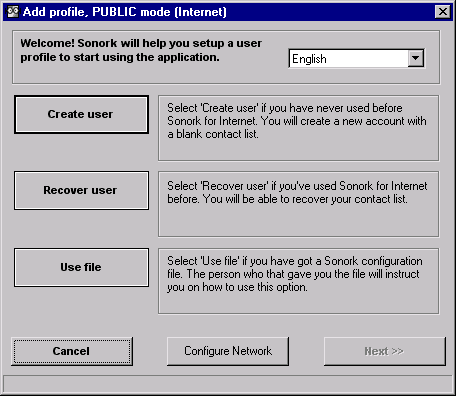Click the 'Select 'Recover user'' description text
This screenshot has width=456, height=396.
tap(297, 192)
